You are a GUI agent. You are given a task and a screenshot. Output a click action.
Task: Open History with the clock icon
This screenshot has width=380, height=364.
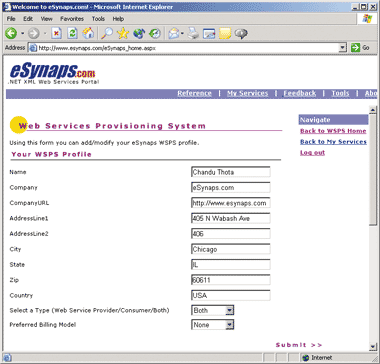(155, 33)
